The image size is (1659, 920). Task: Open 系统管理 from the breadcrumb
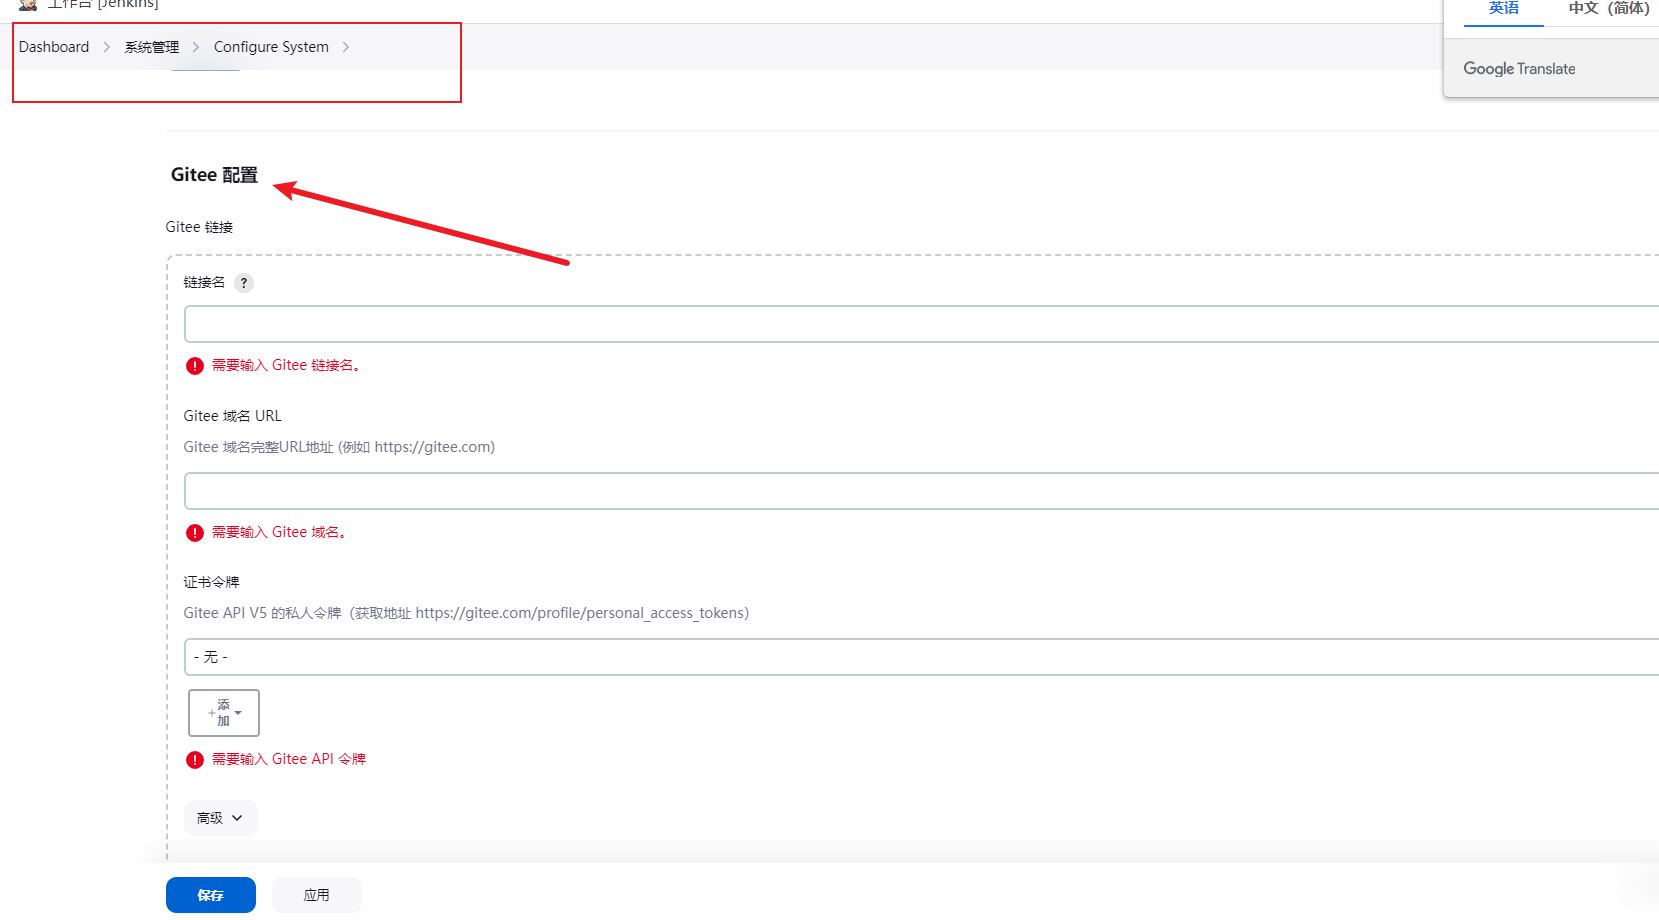click(x=152, y=47)
